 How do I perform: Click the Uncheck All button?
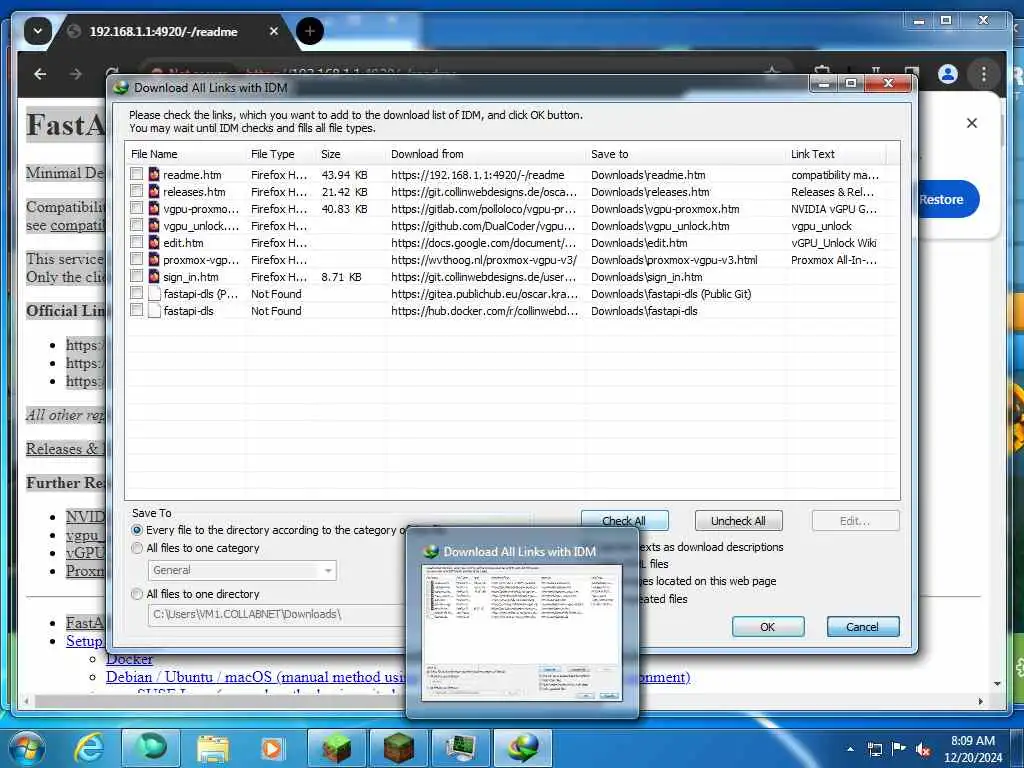point(738,520)
